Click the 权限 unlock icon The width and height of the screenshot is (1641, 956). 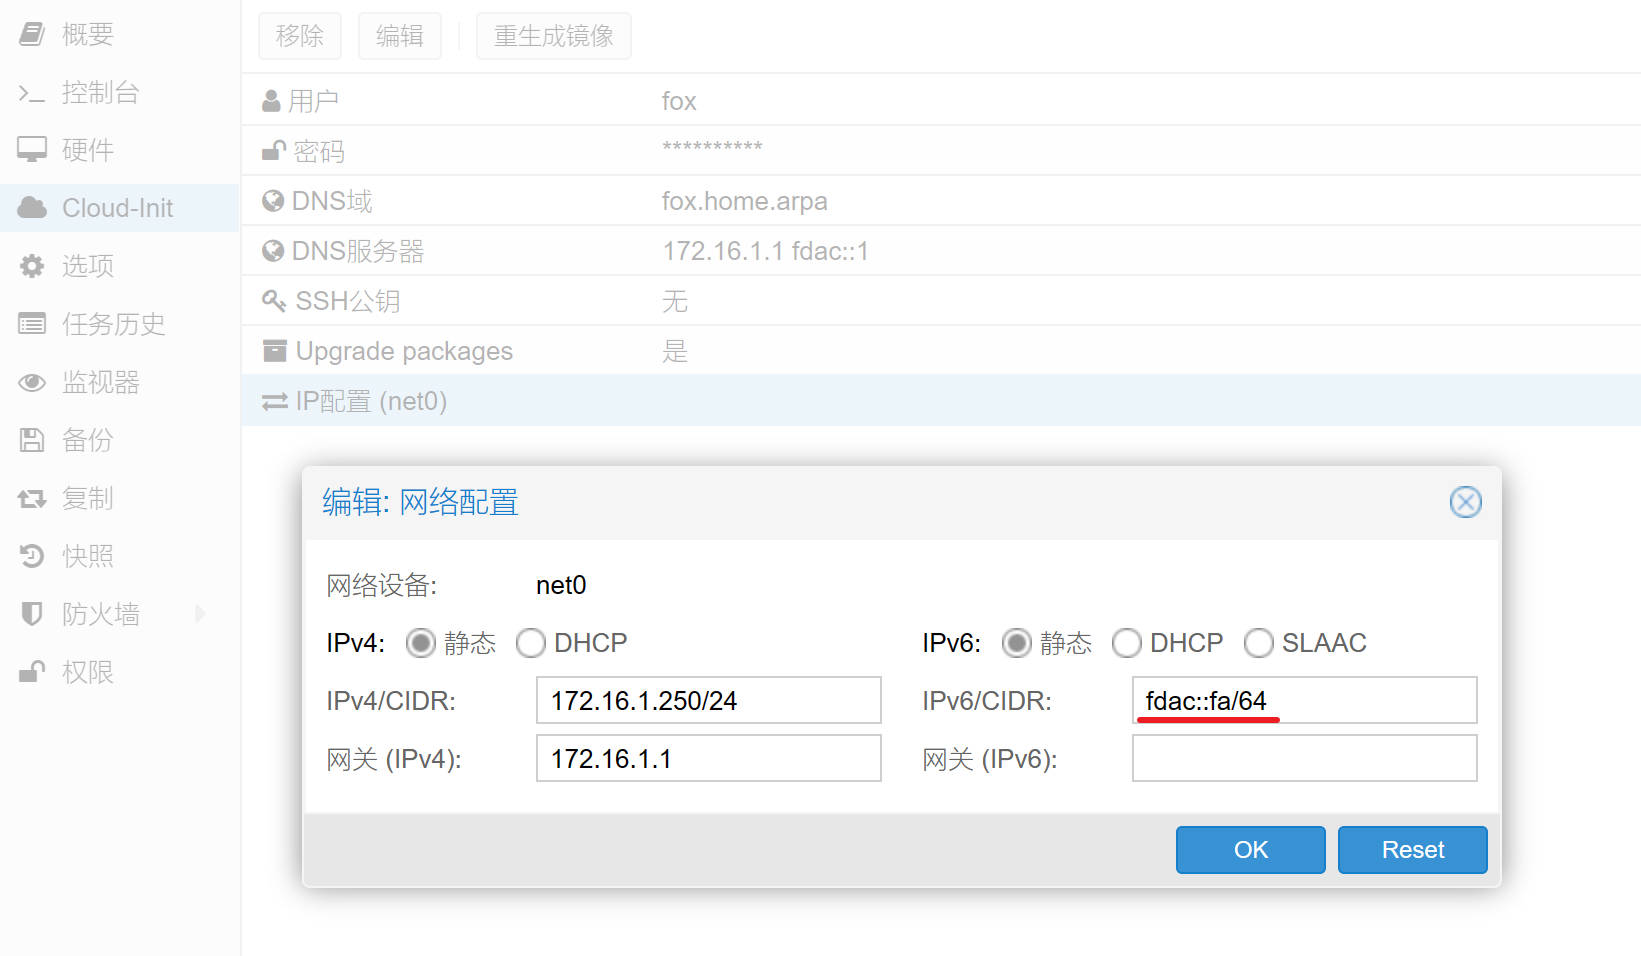pos(32,672)
